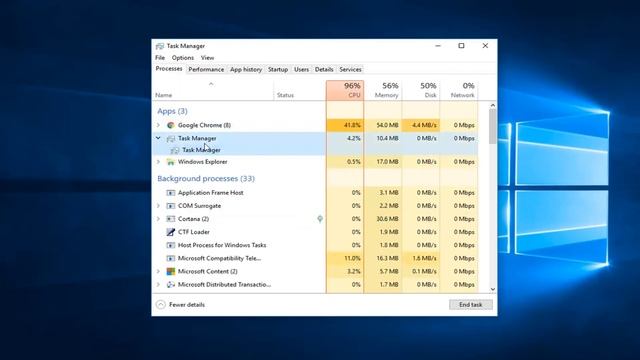
Task: Click the Google Chrome app icon
Action: tap(171, 125)
